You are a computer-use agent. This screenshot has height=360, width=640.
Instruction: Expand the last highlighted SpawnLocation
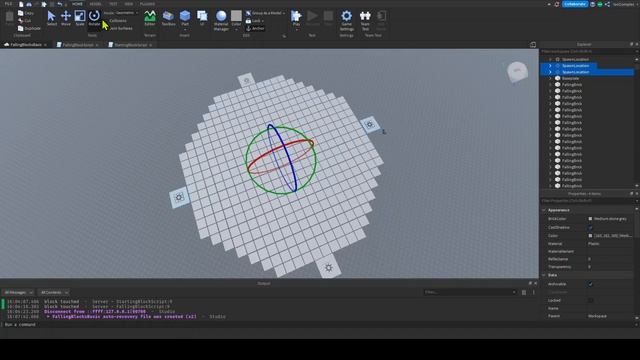coord(550,72)
